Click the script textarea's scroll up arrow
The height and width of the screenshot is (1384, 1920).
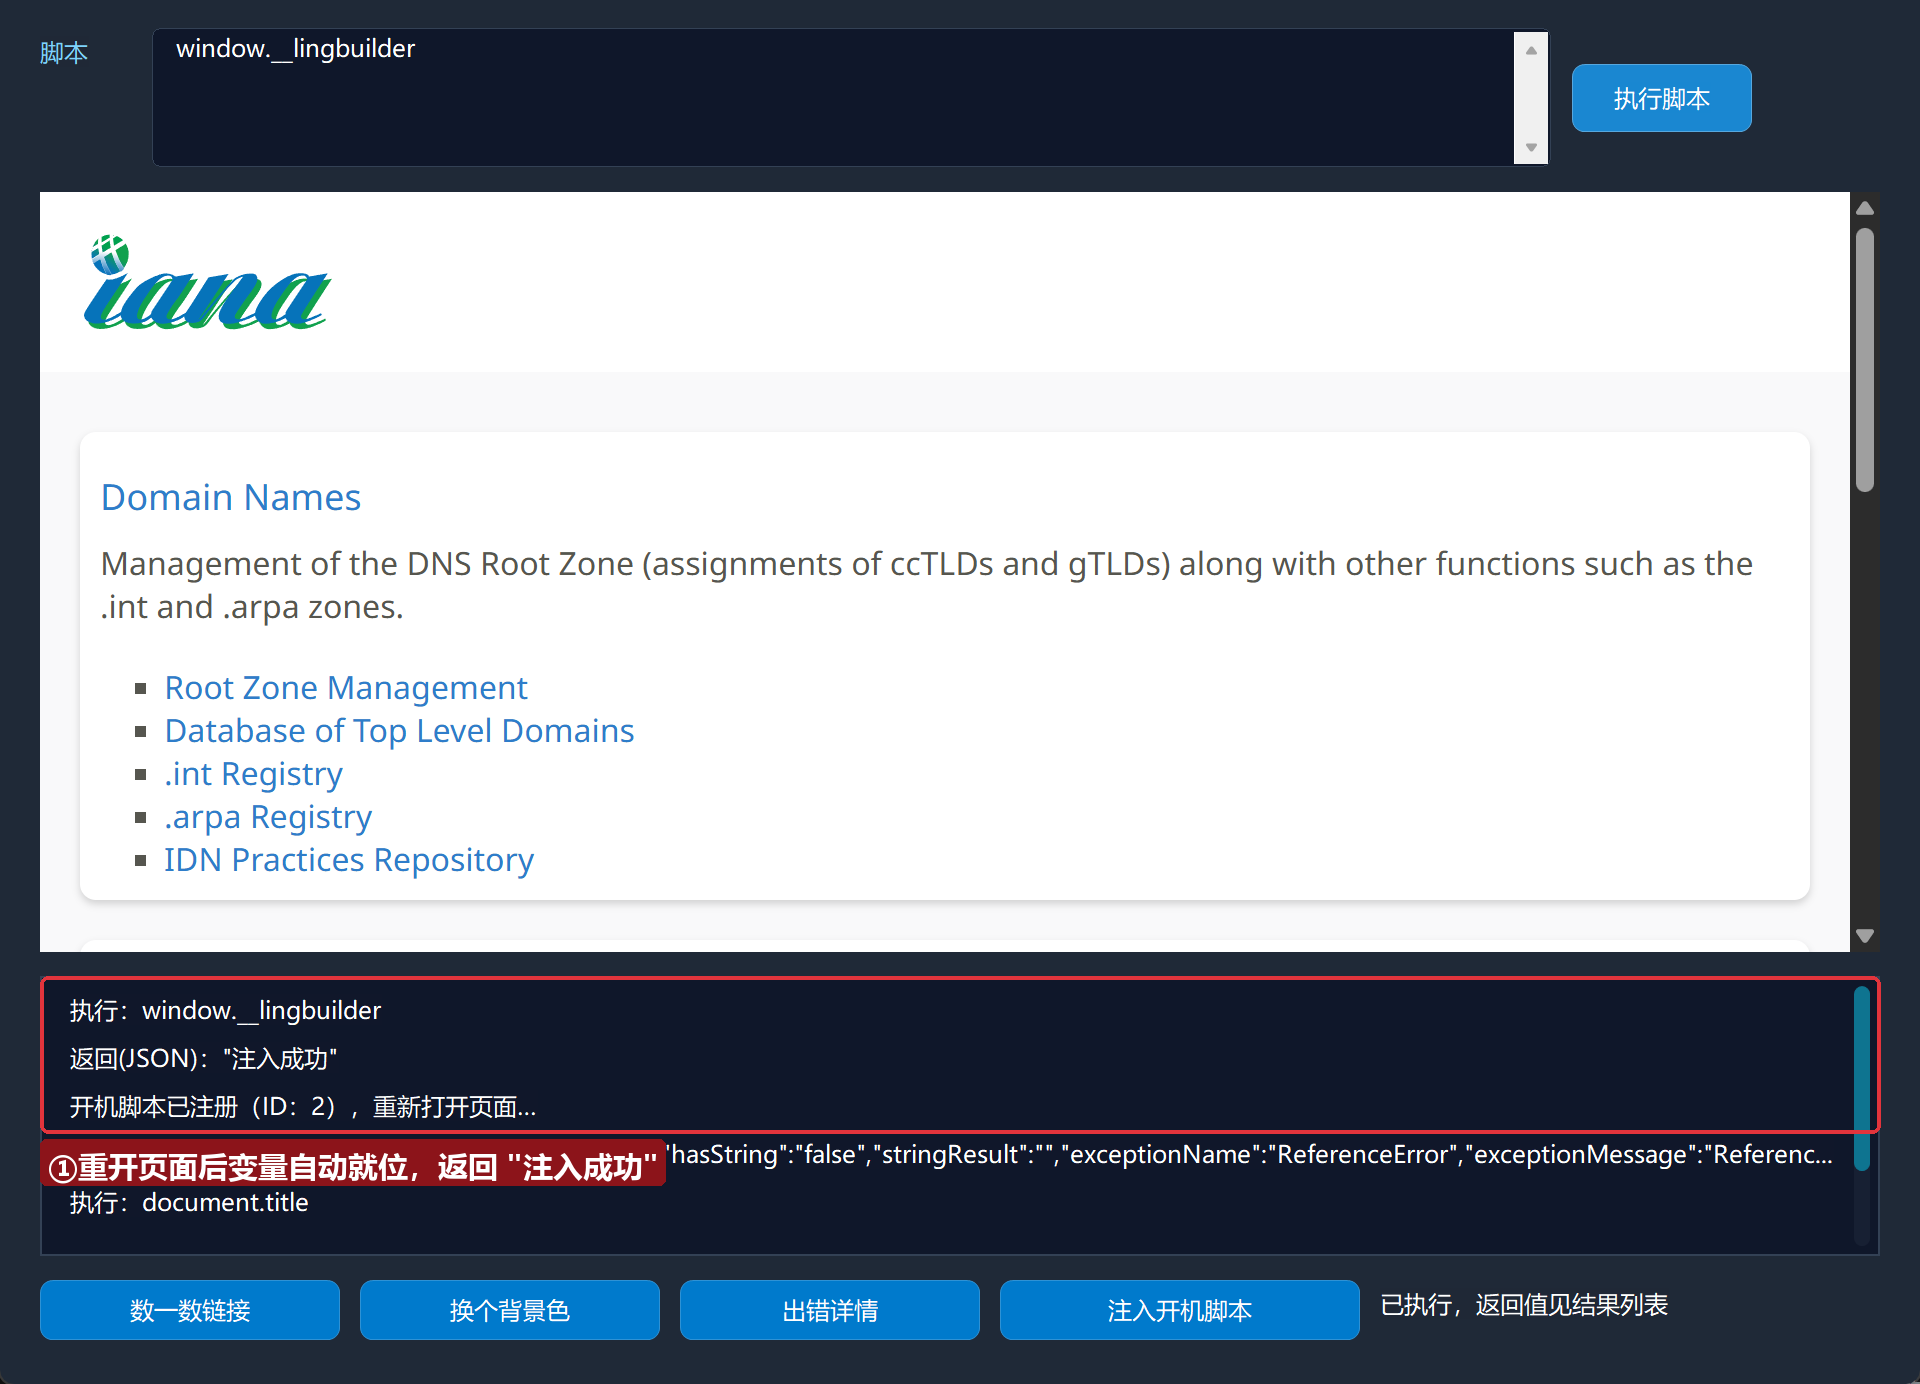1531,50
